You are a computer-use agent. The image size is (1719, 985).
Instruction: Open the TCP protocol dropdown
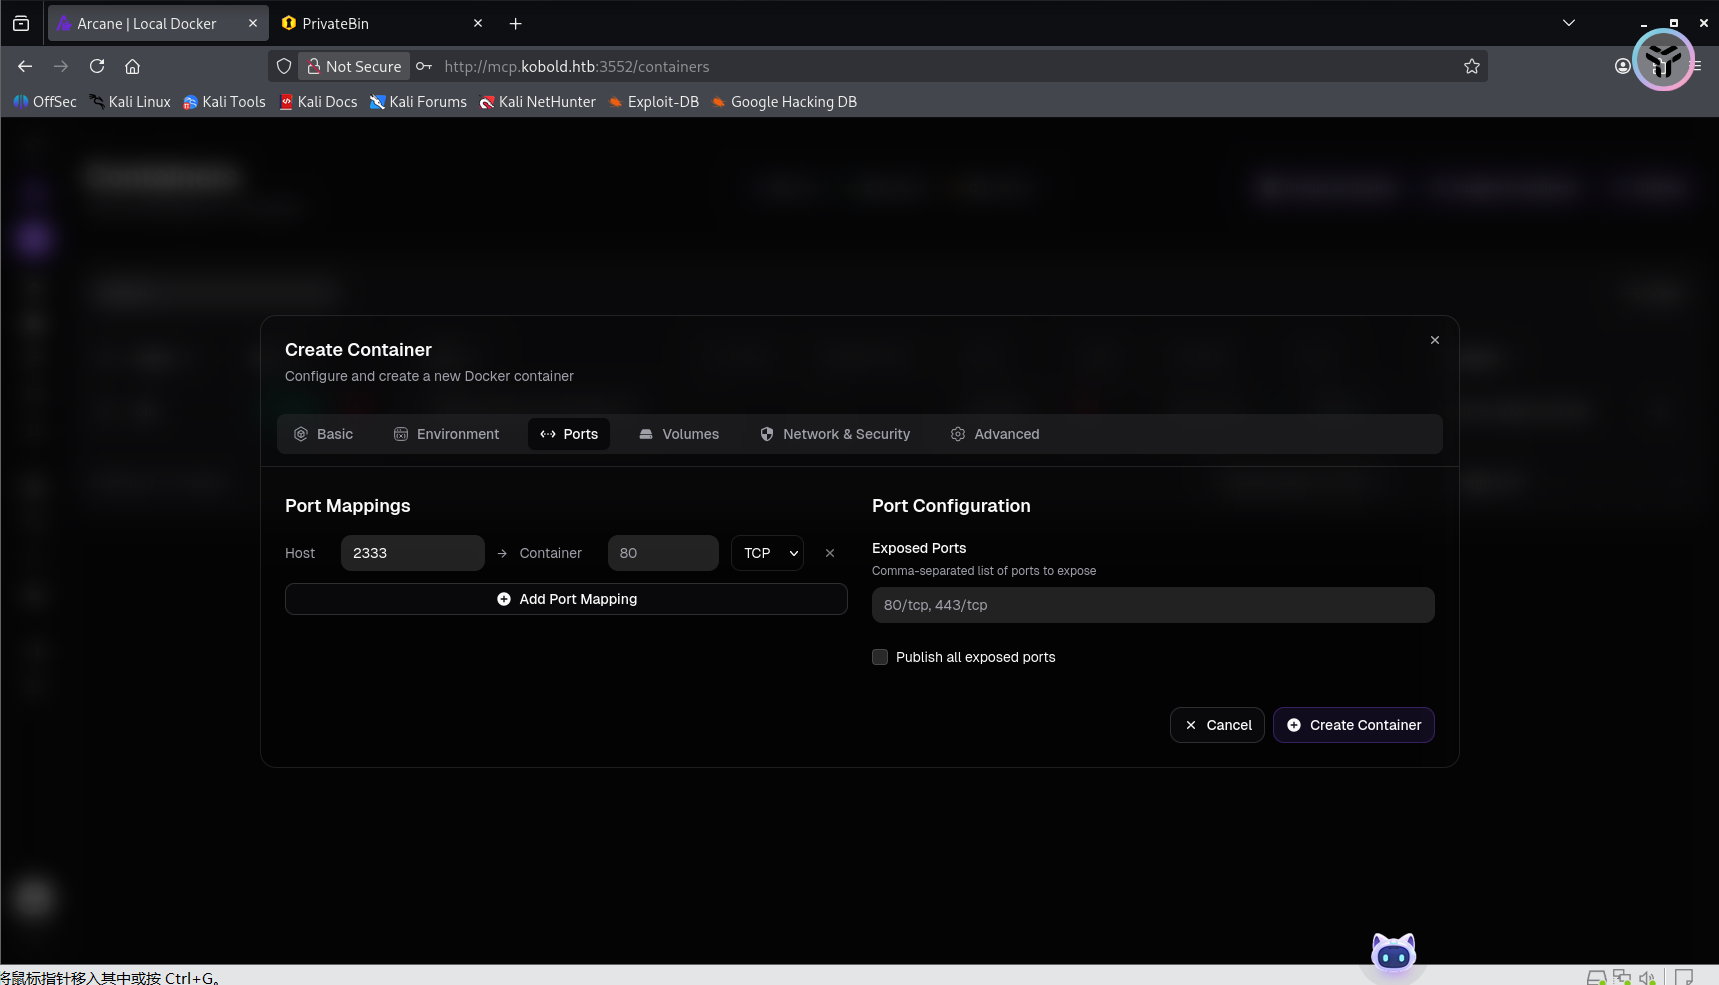click(x=767, y=553)
